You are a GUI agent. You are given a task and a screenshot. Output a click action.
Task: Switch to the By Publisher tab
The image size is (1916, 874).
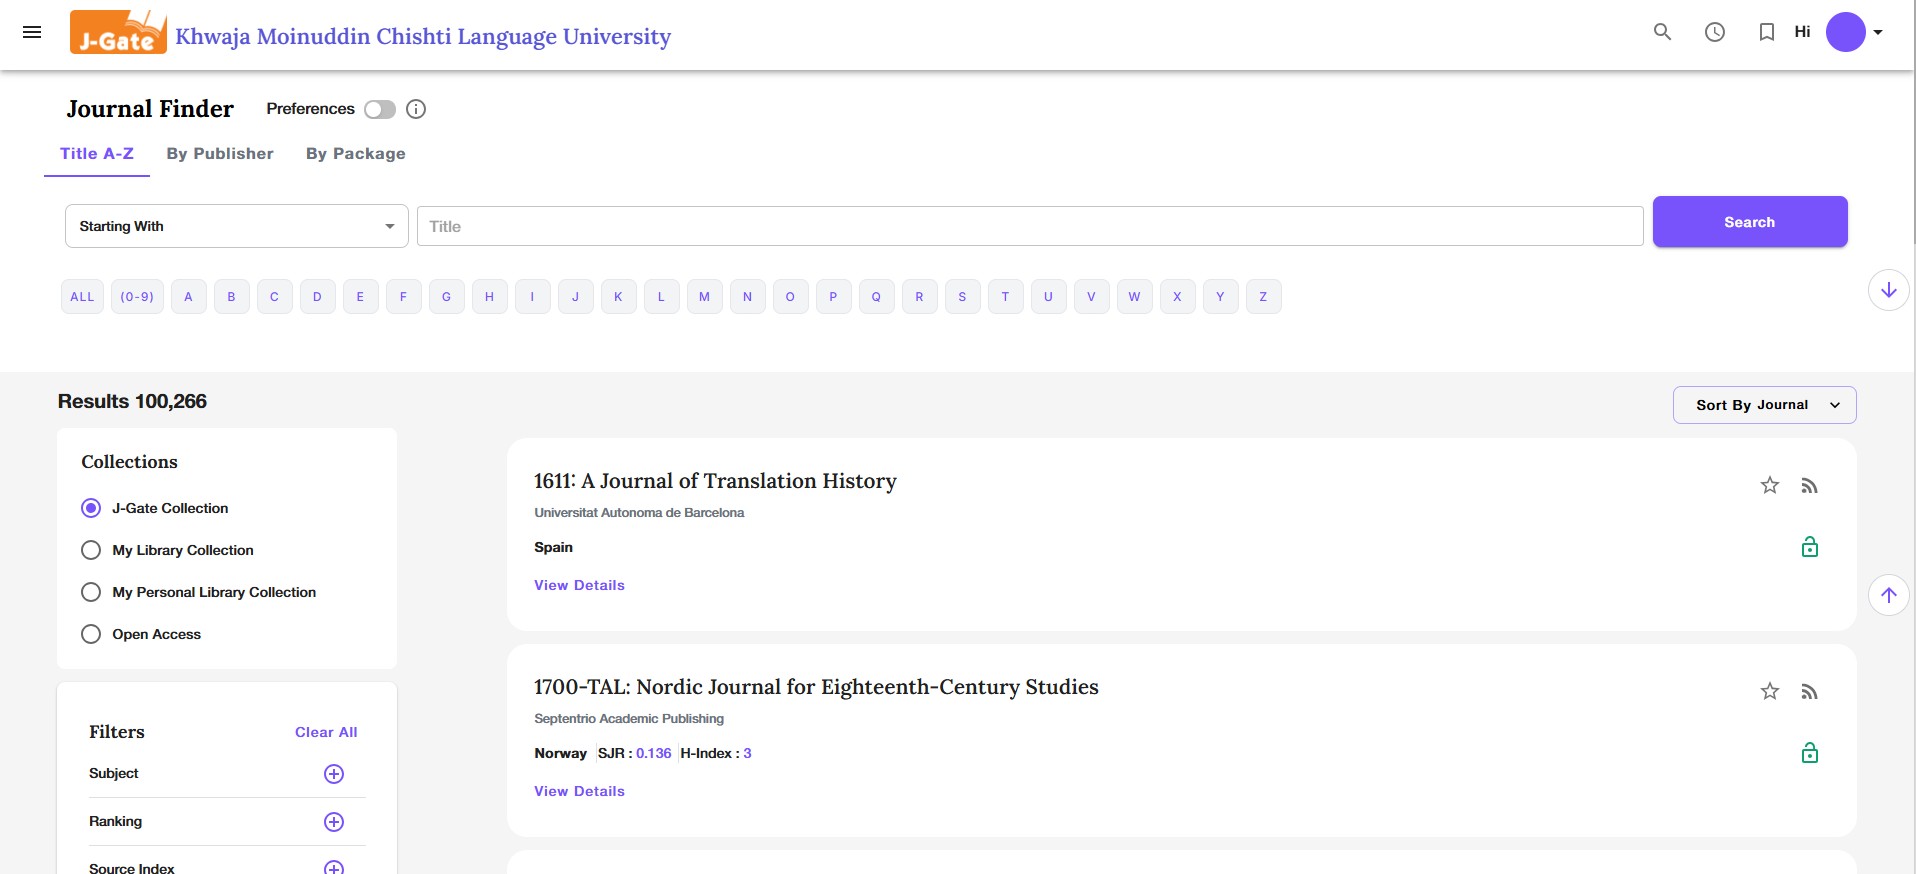[220, 154]
